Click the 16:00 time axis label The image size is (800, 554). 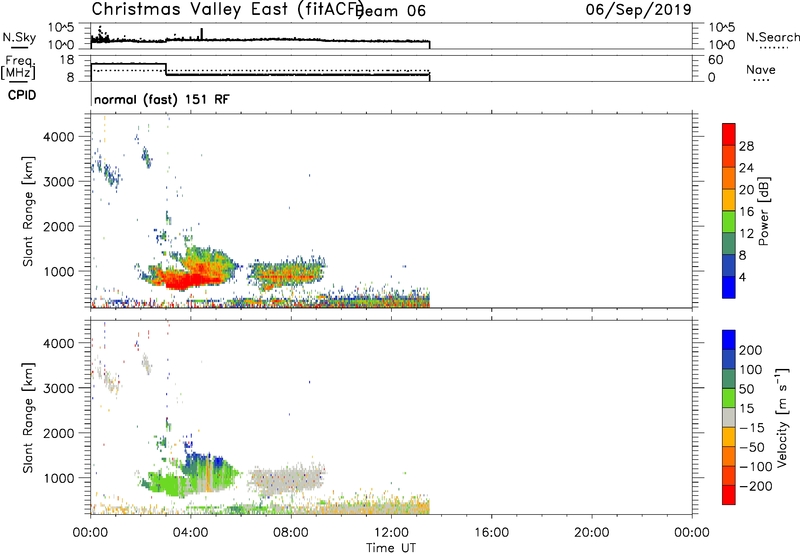(x=491, y=533)
